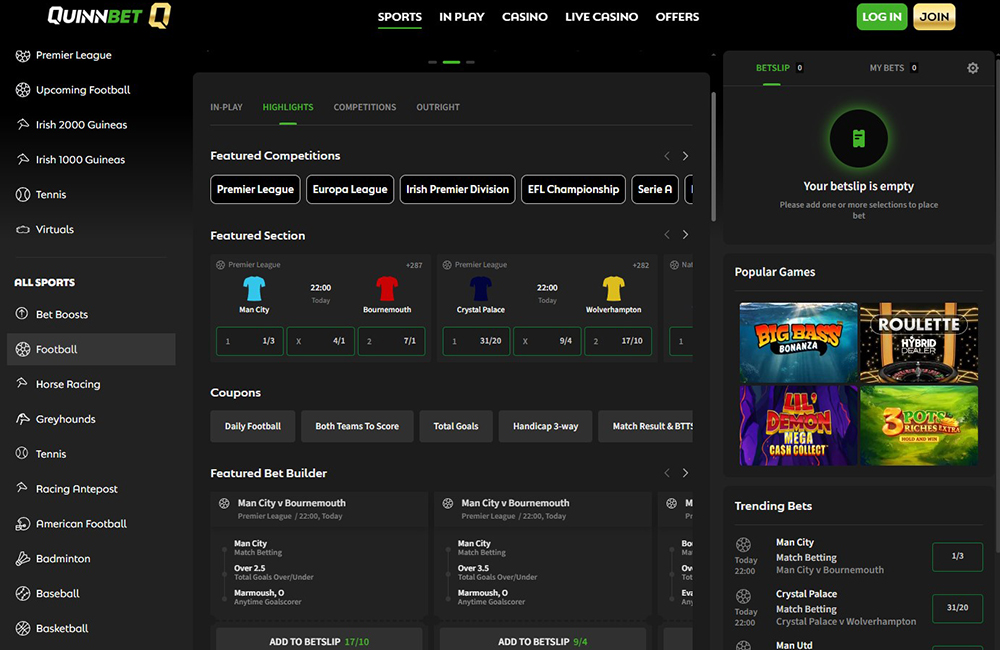Click the Log In button
The width and height of the screenshot is (1000, 650).
(882, 17)
